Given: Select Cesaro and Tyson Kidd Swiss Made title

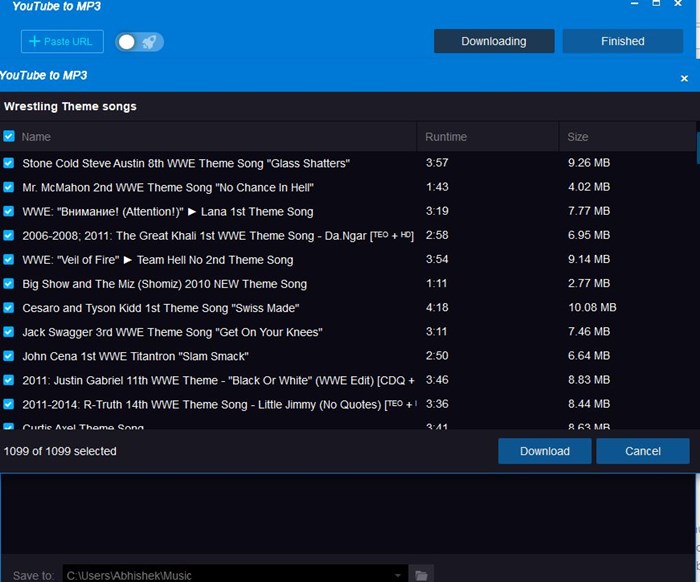Looking at the screenshot, I should coord(161,308).
